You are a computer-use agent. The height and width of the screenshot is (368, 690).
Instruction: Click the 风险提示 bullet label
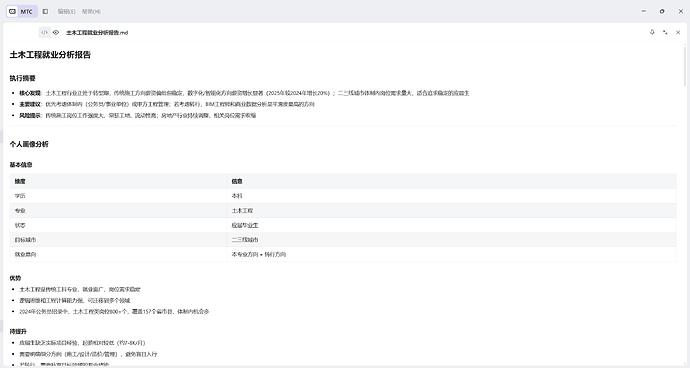tap(30, 116)
